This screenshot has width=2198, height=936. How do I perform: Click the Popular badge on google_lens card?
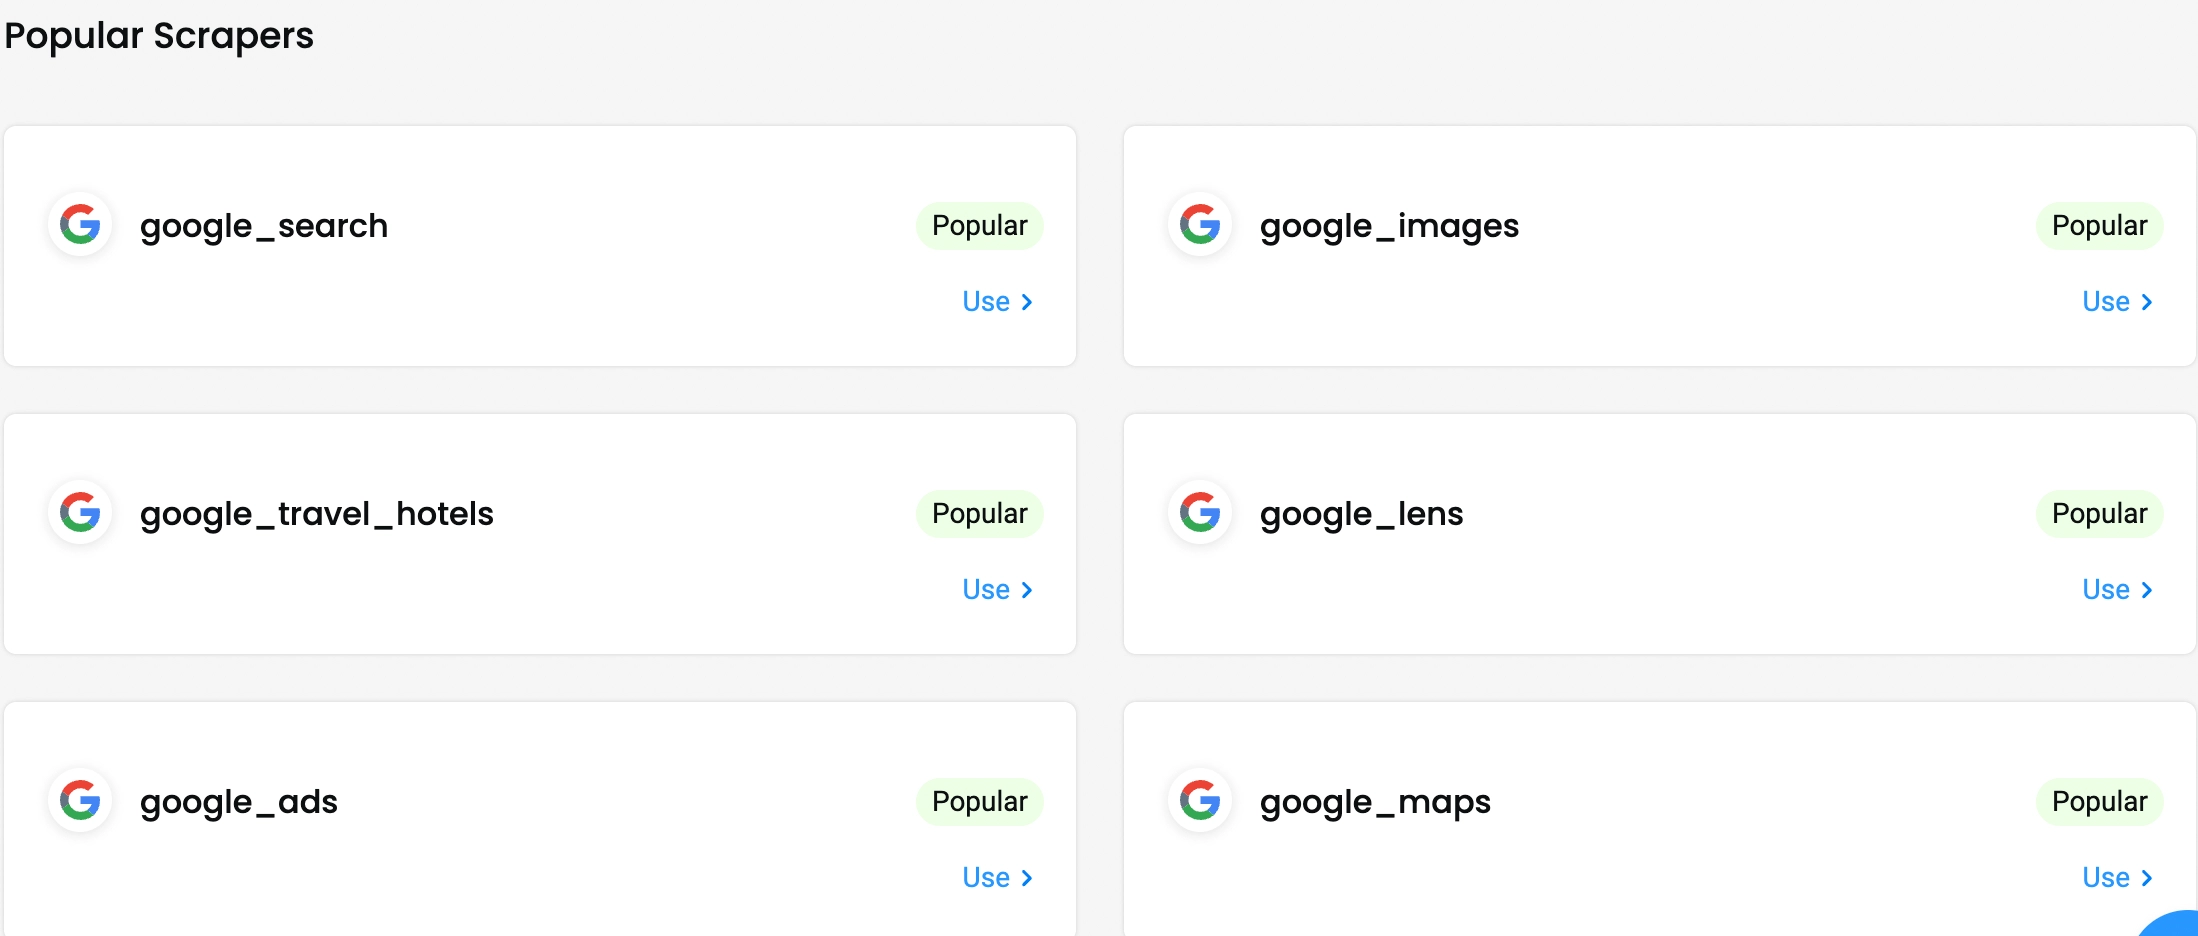click(2100, 514)
